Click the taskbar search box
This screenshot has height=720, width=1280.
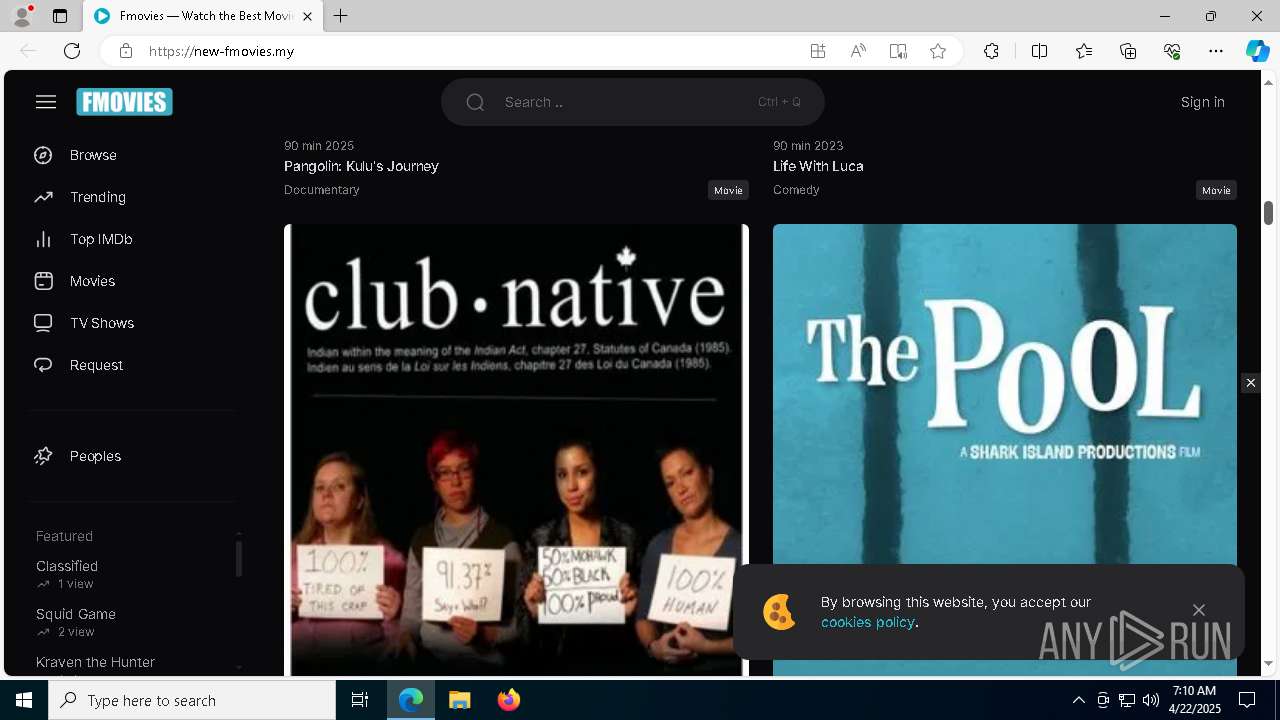[x=192, y=700]
